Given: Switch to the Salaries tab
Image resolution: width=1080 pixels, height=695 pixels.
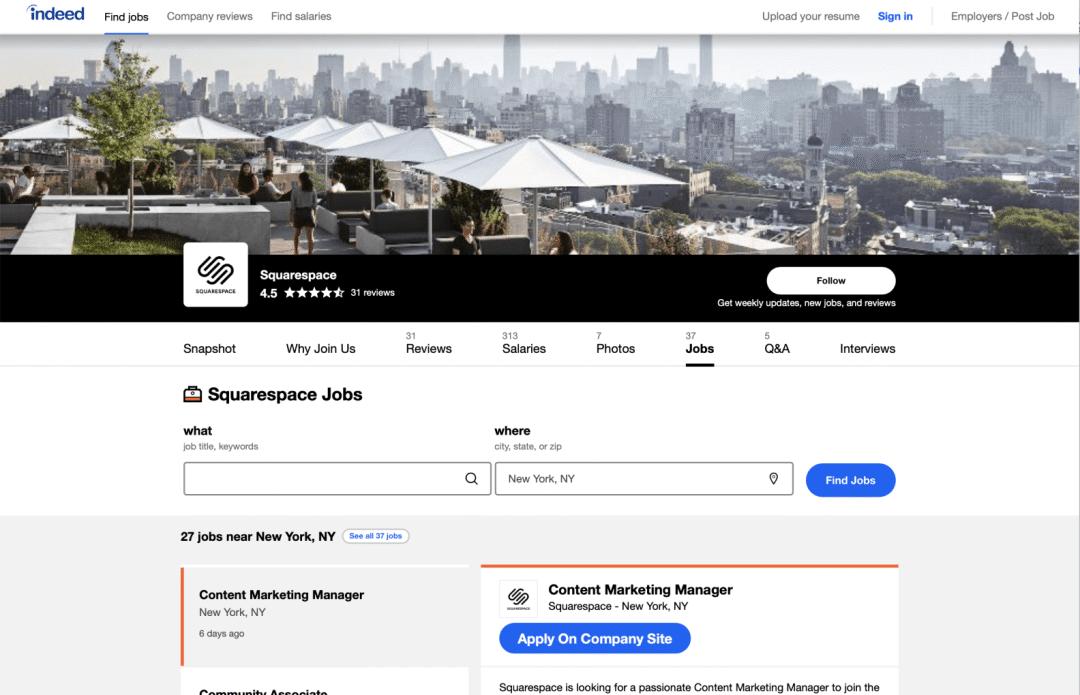Looking at the screenshot, I should 524,348.
